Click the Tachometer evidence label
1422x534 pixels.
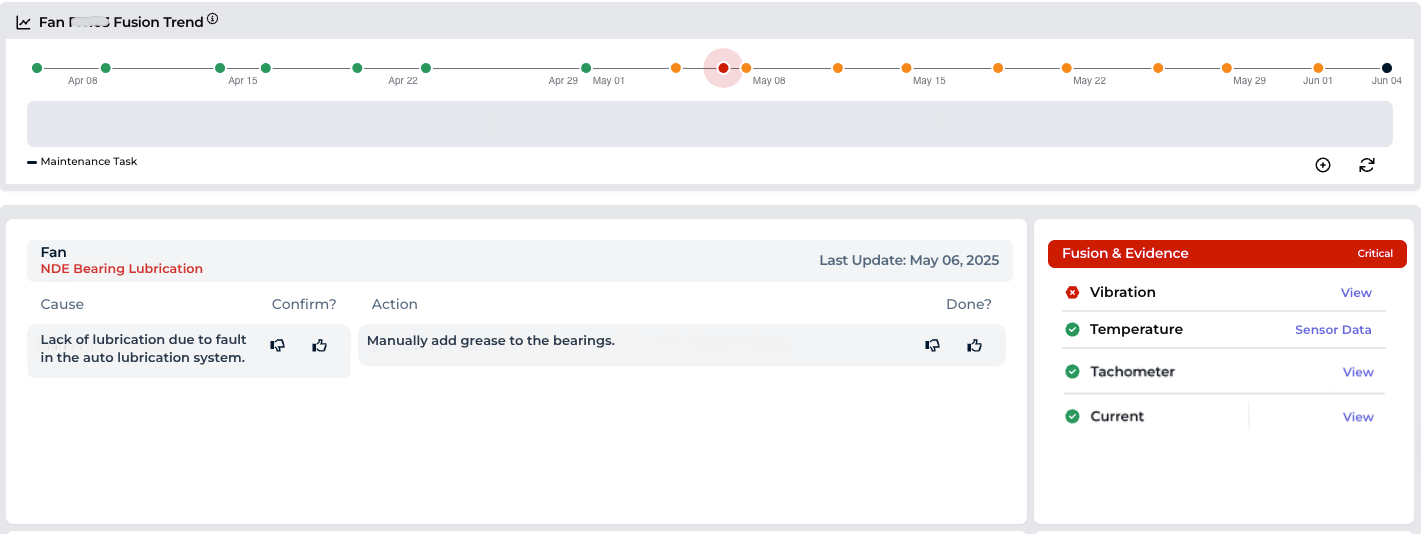1132,372
